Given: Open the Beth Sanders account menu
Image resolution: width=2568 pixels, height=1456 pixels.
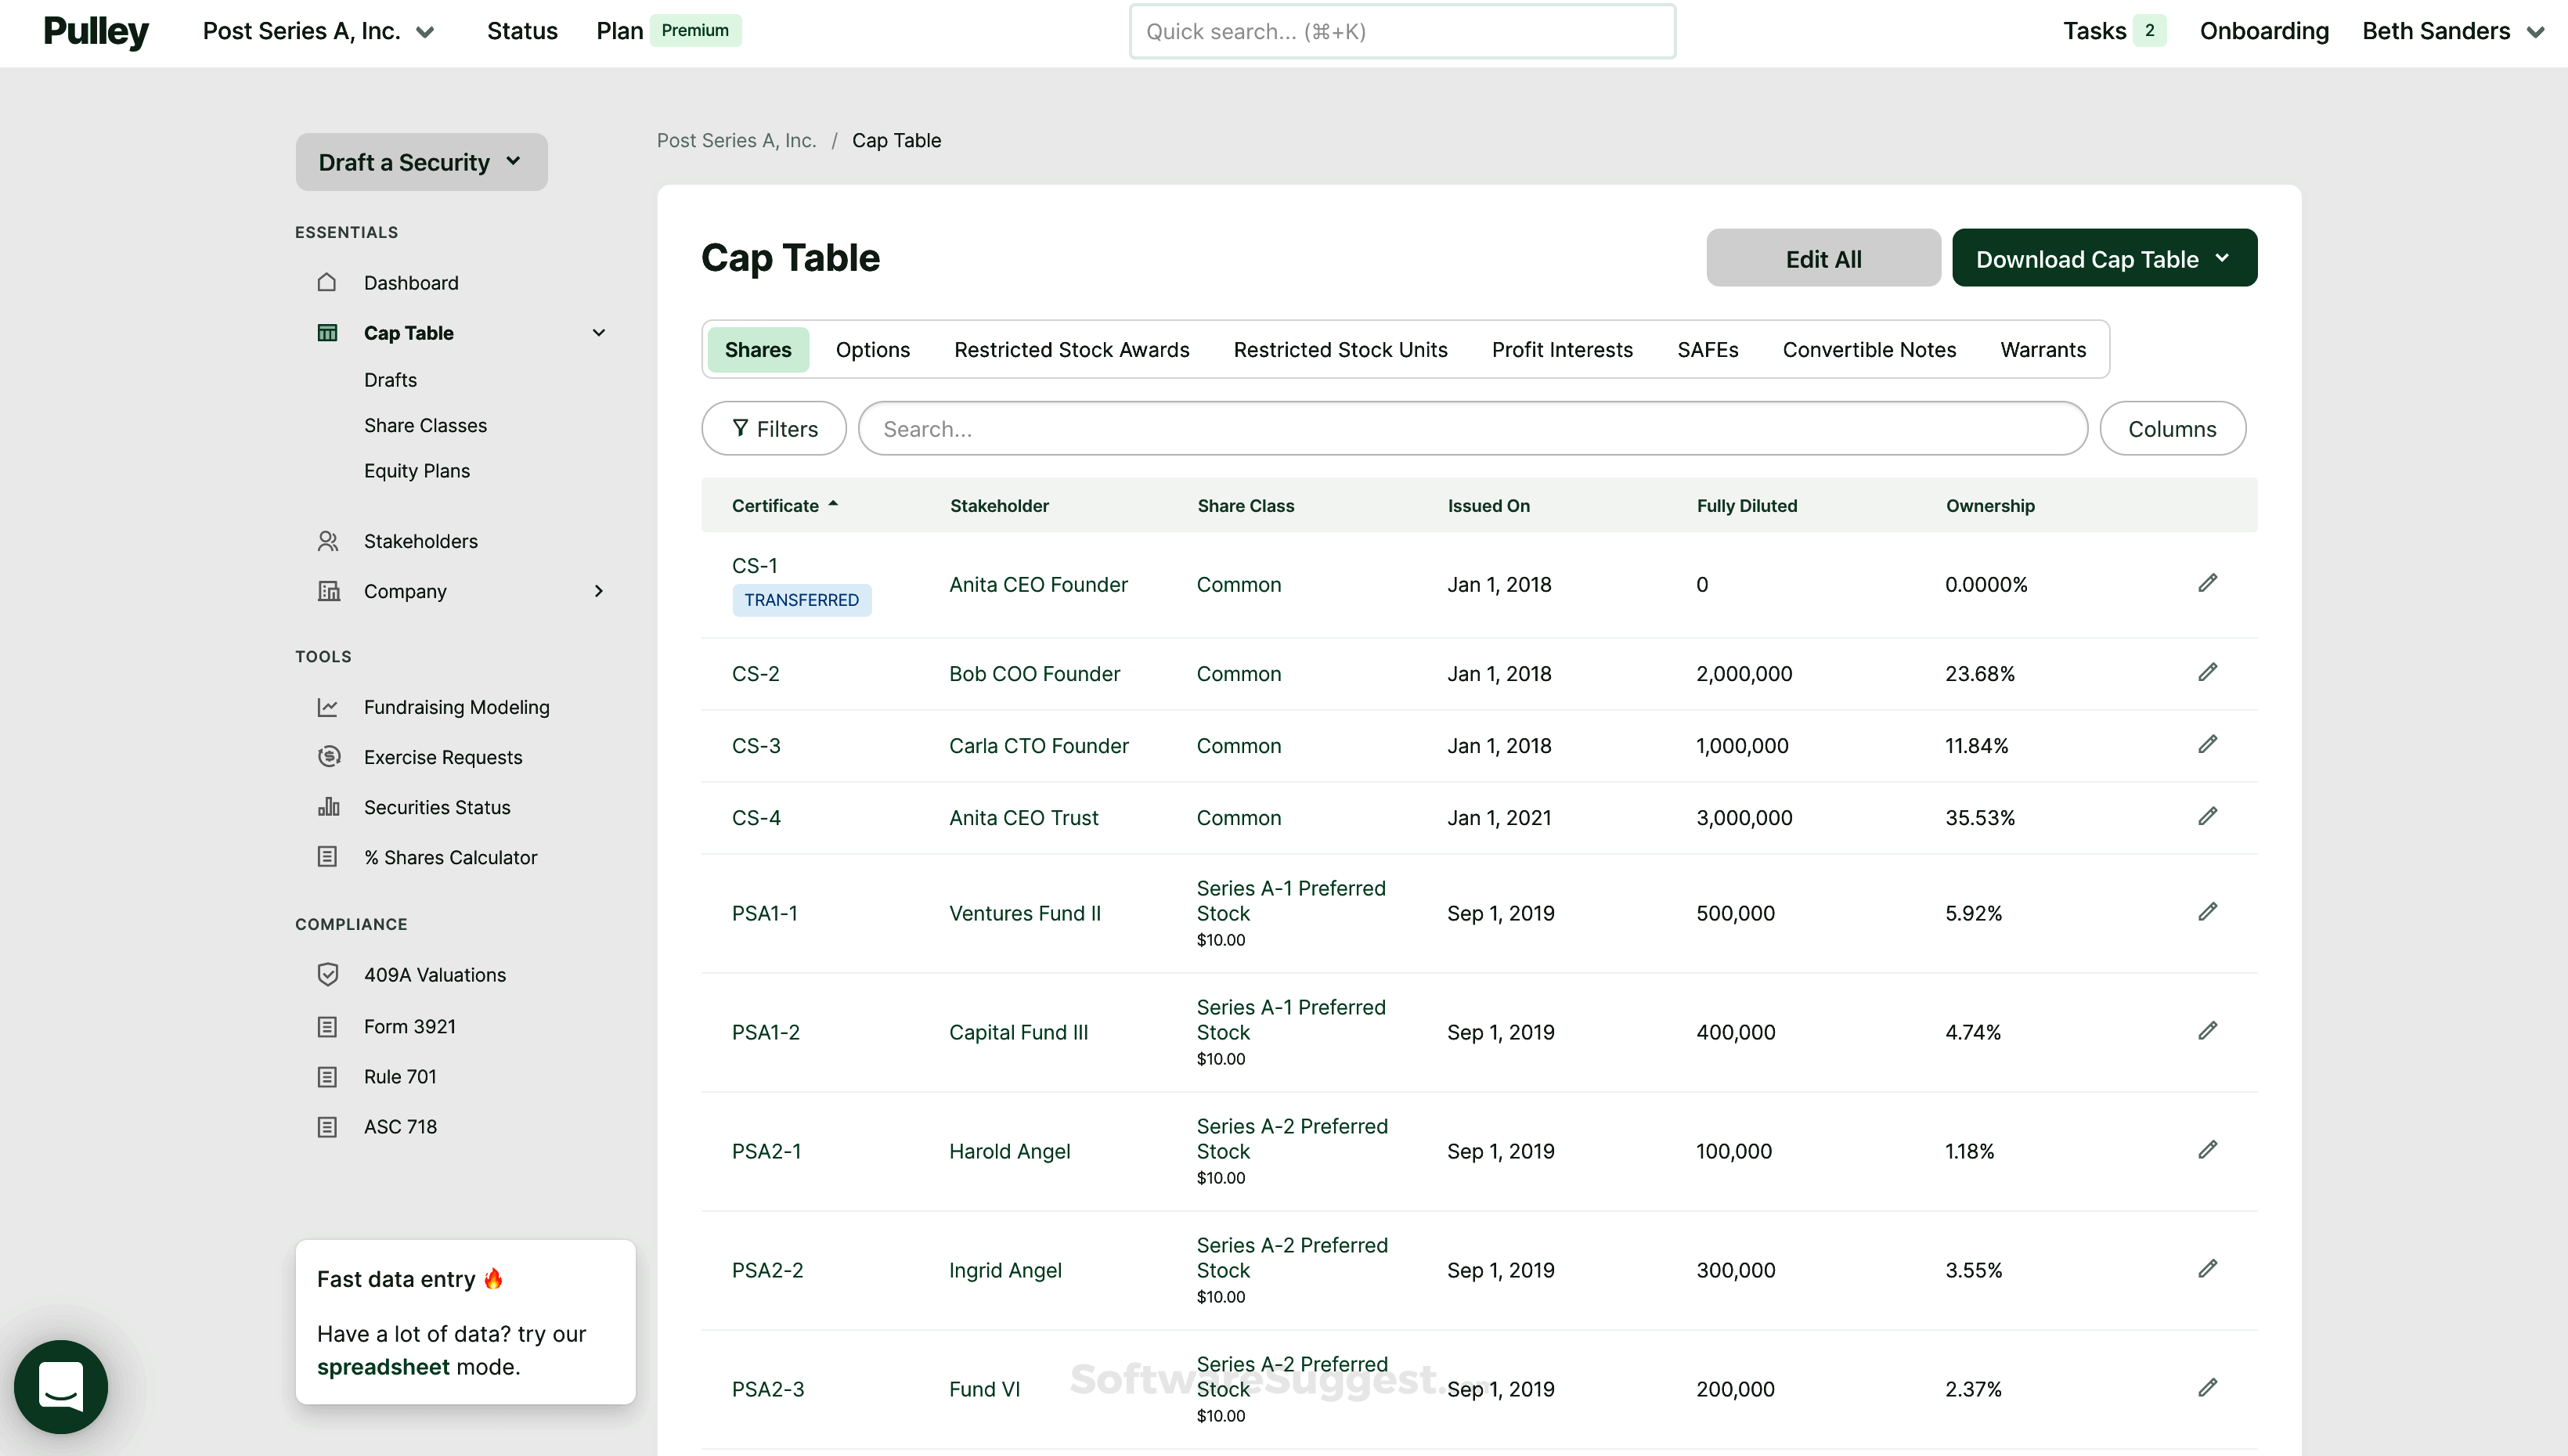Looking at the screenshot, I should pyautogui.click(x=2453, y=31).
